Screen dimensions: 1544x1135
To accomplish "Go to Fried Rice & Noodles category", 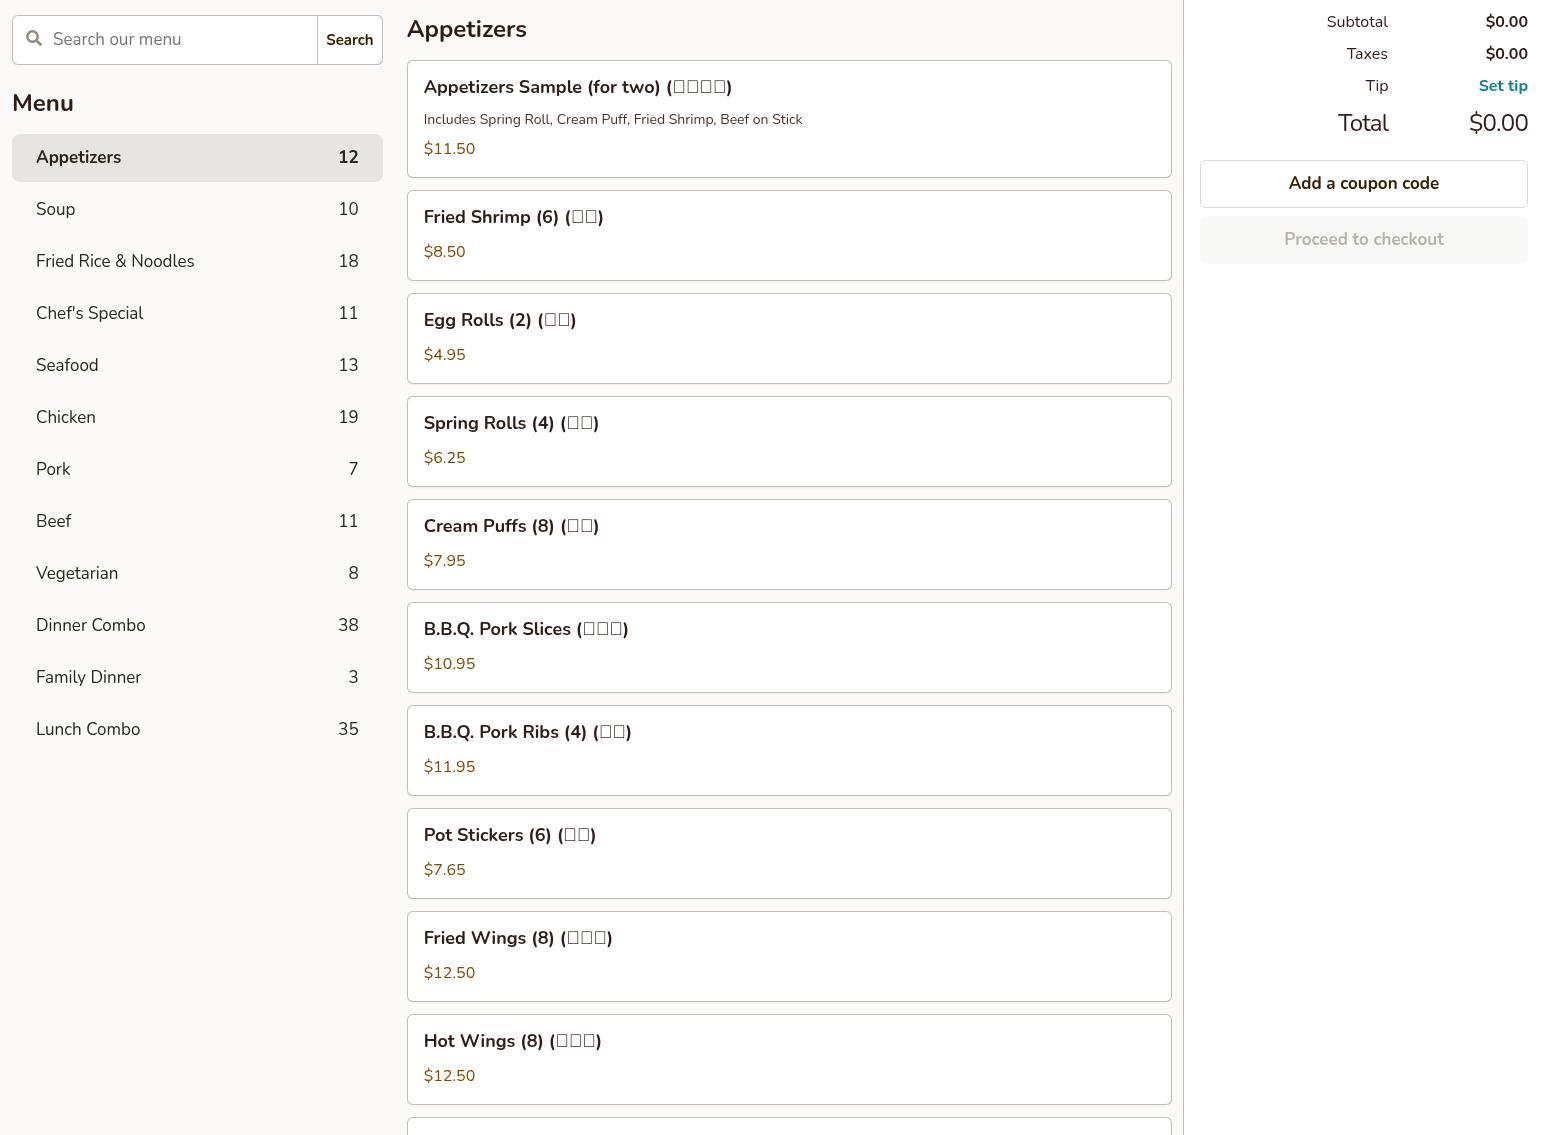I will [x=197, y=262].
